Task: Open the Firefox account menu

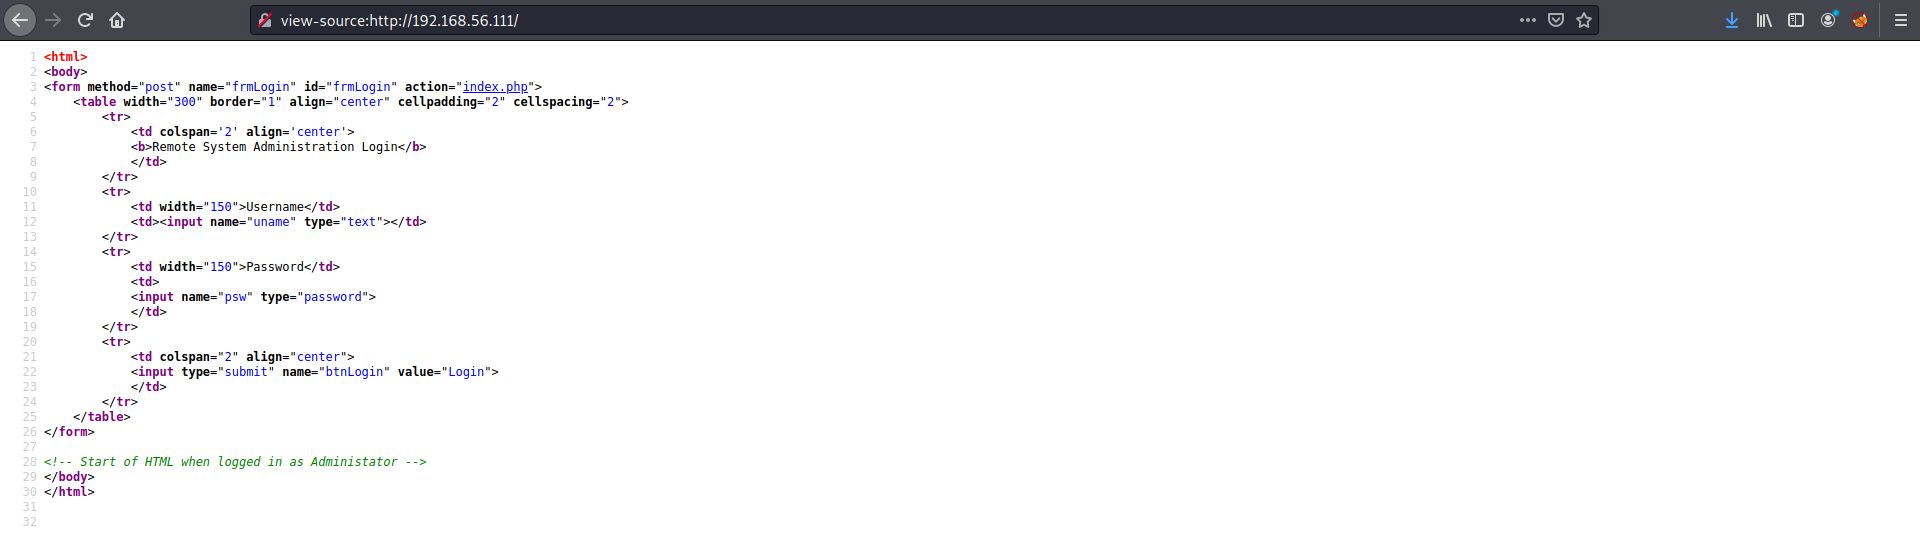Action: pyautogui.click(x=1828, y=20)
